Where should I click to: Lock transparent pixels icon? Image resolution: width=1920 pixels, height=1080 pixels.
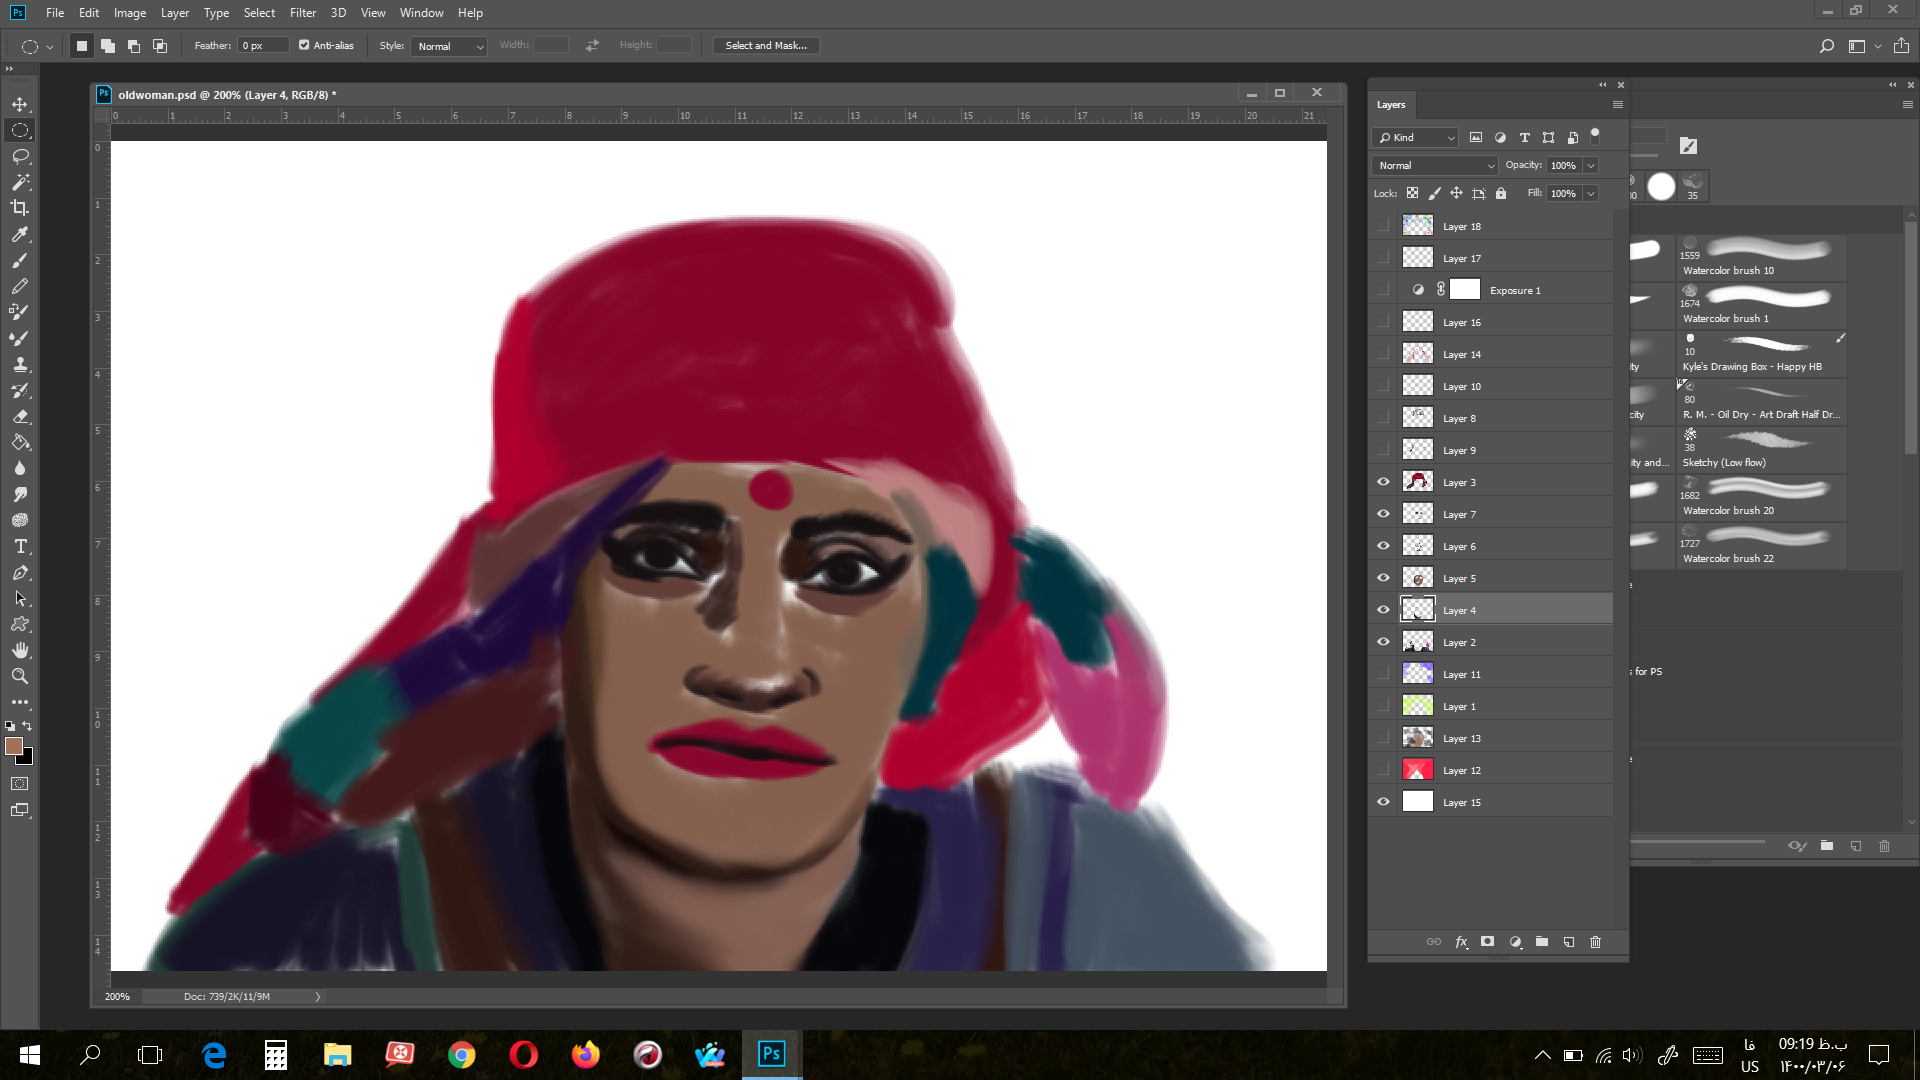[1412, 193]
